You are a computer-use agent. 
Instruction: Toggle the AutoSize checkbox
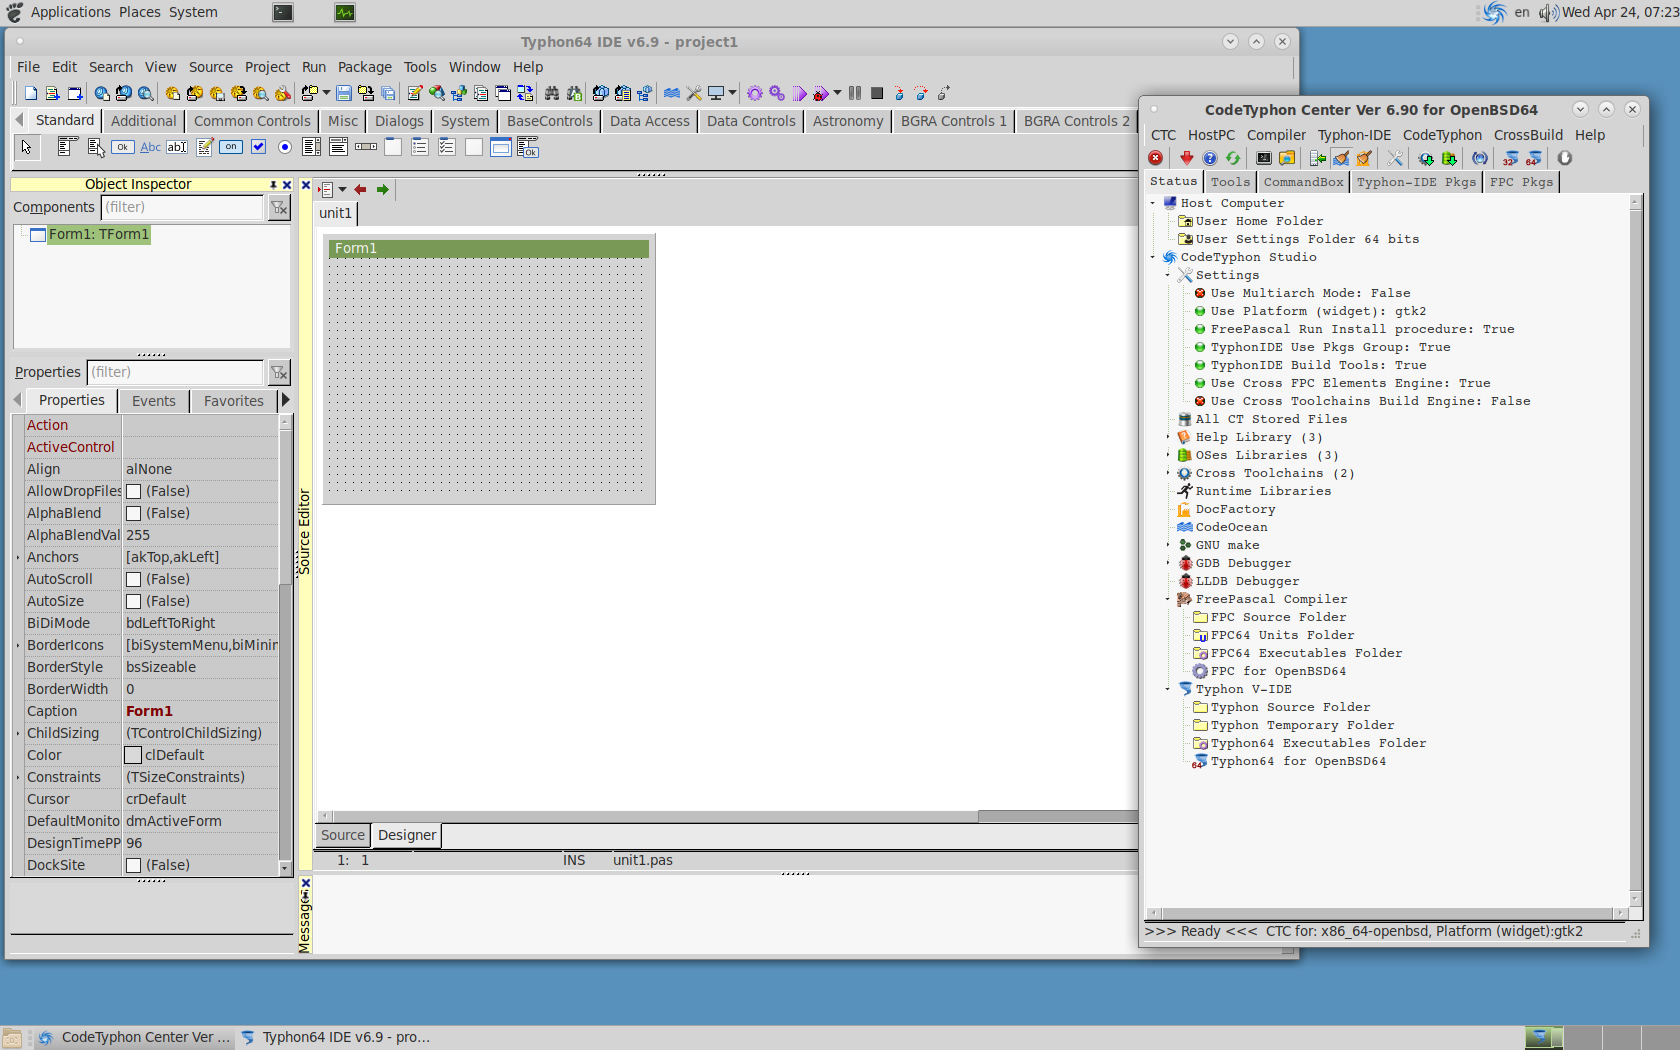pos(133,601)
